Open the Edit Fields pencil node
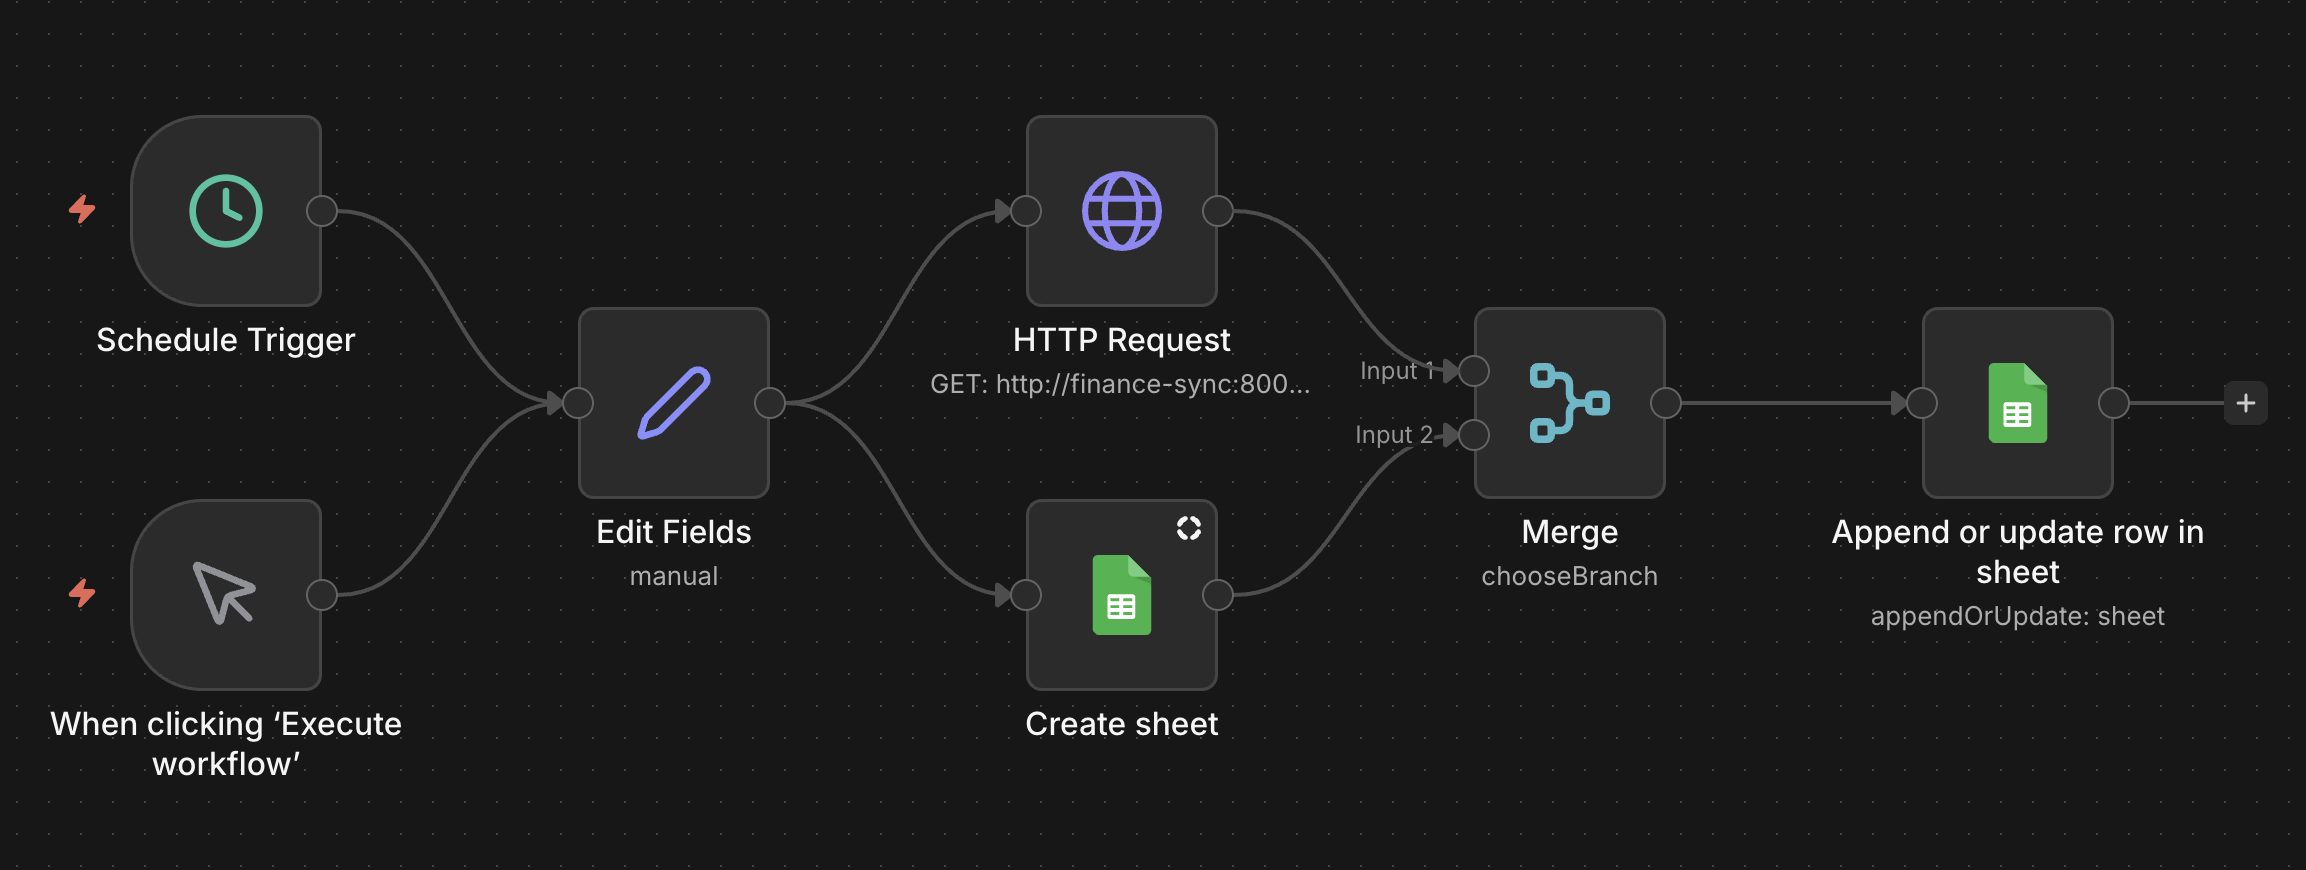 pos(674,403)
